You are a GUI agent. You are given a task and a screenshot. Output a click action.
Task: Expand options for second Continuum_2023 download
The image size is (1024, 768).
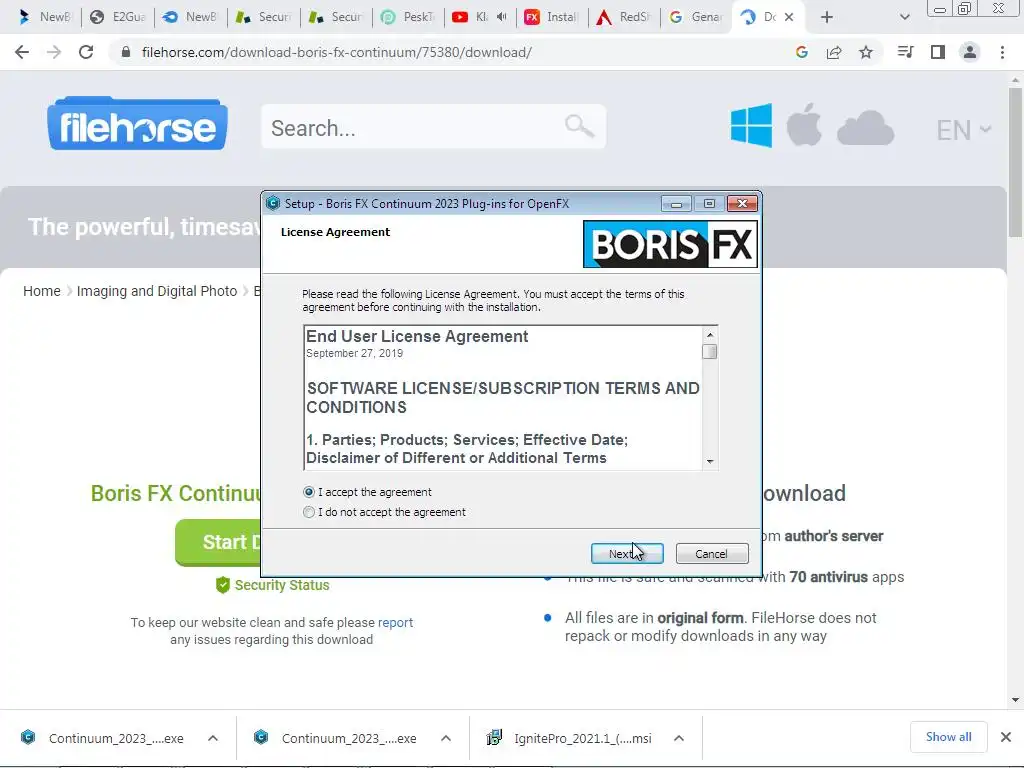[446, 739]
